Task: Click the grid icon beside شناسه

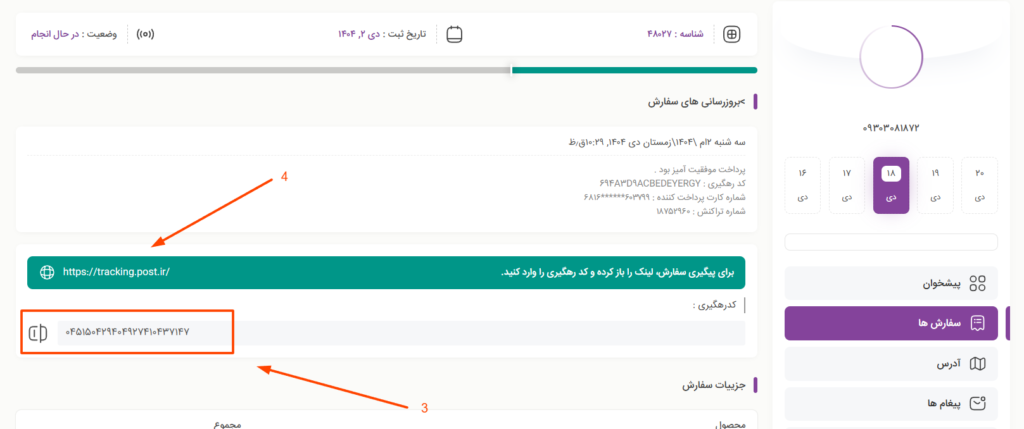Action: 733,34
